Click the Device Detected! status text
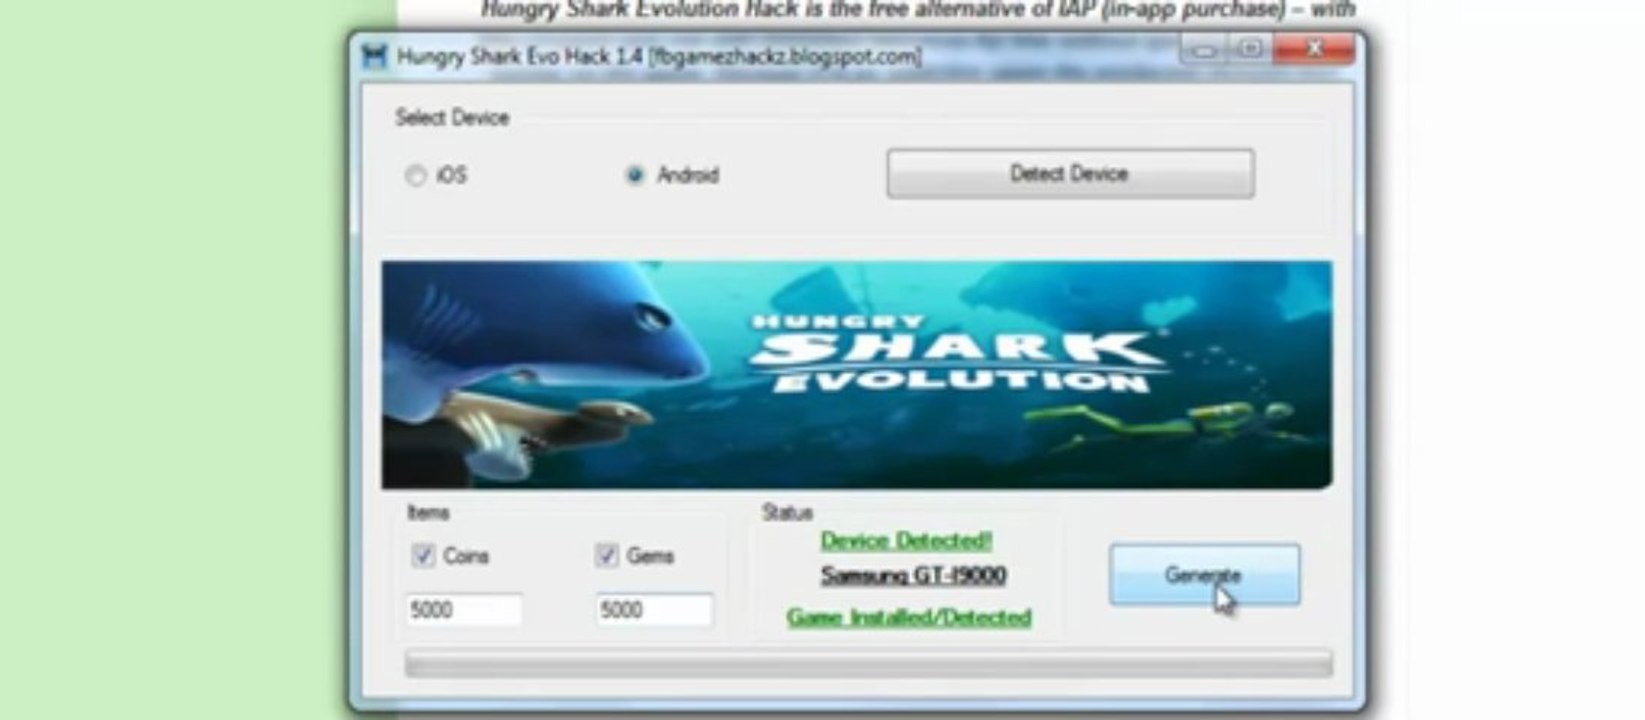The height and width of the screenshot is (720, 1645). [906, 541]
